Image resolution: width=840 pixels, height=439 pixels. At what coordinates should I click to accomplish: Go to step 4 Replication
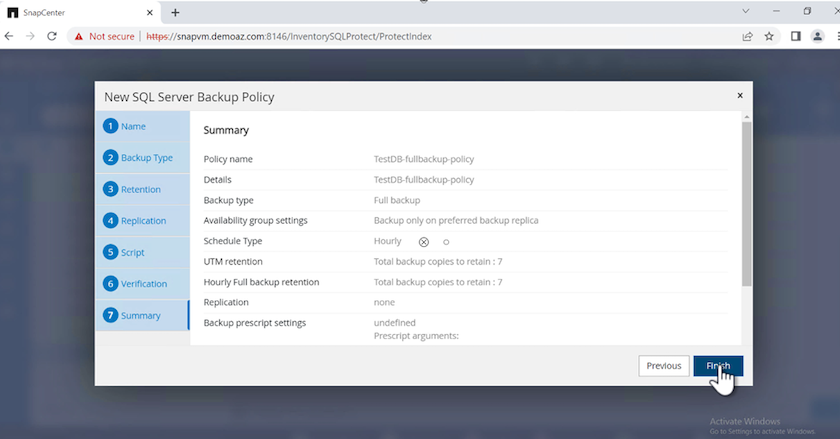tap(142, 221)
